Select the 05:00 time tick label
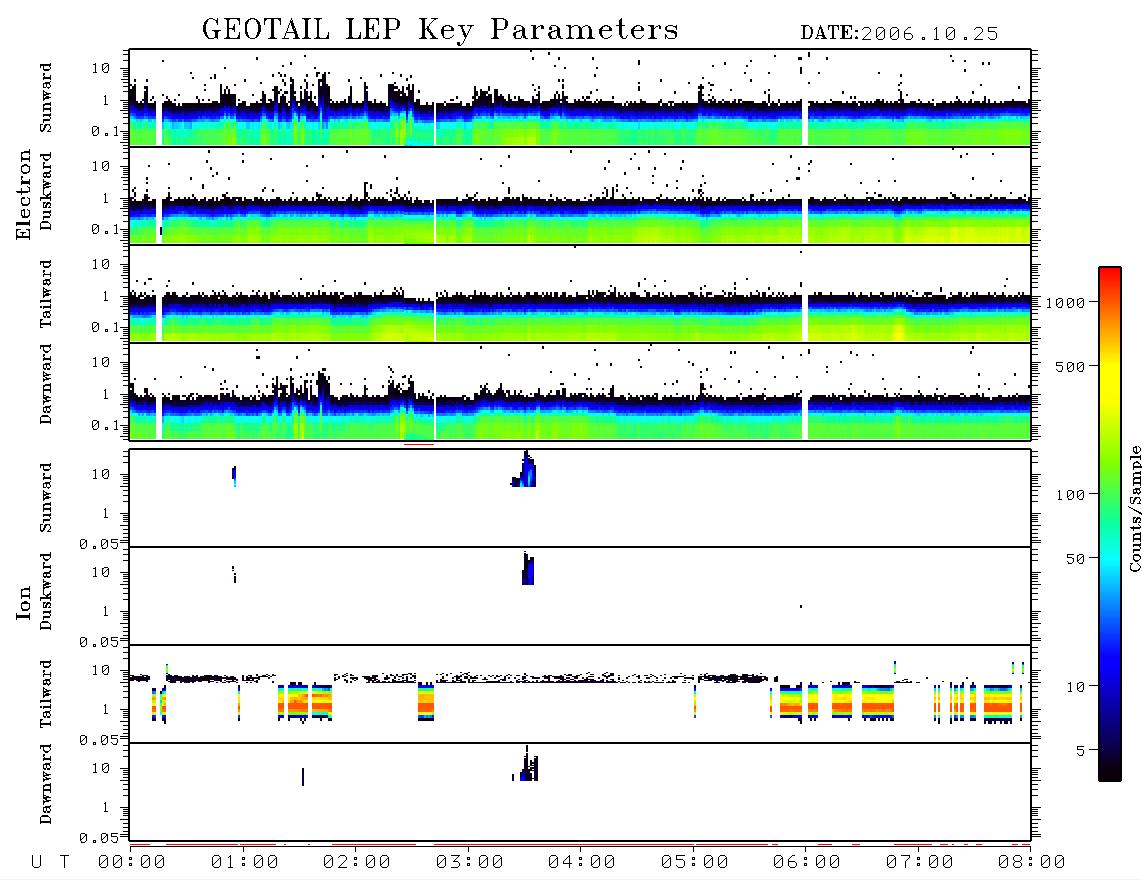Viewport: 1142px width, 880px height. 695,863
